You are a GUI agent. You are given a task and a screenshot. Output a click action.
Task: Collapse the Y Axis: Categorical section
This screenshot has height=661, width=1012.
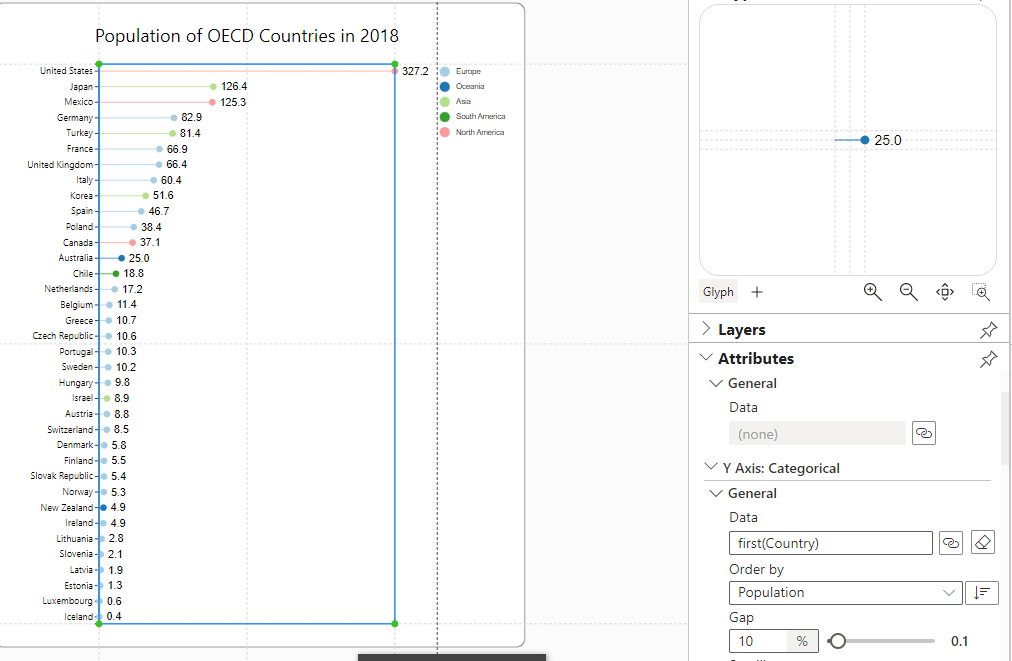[x=711, y=467]
